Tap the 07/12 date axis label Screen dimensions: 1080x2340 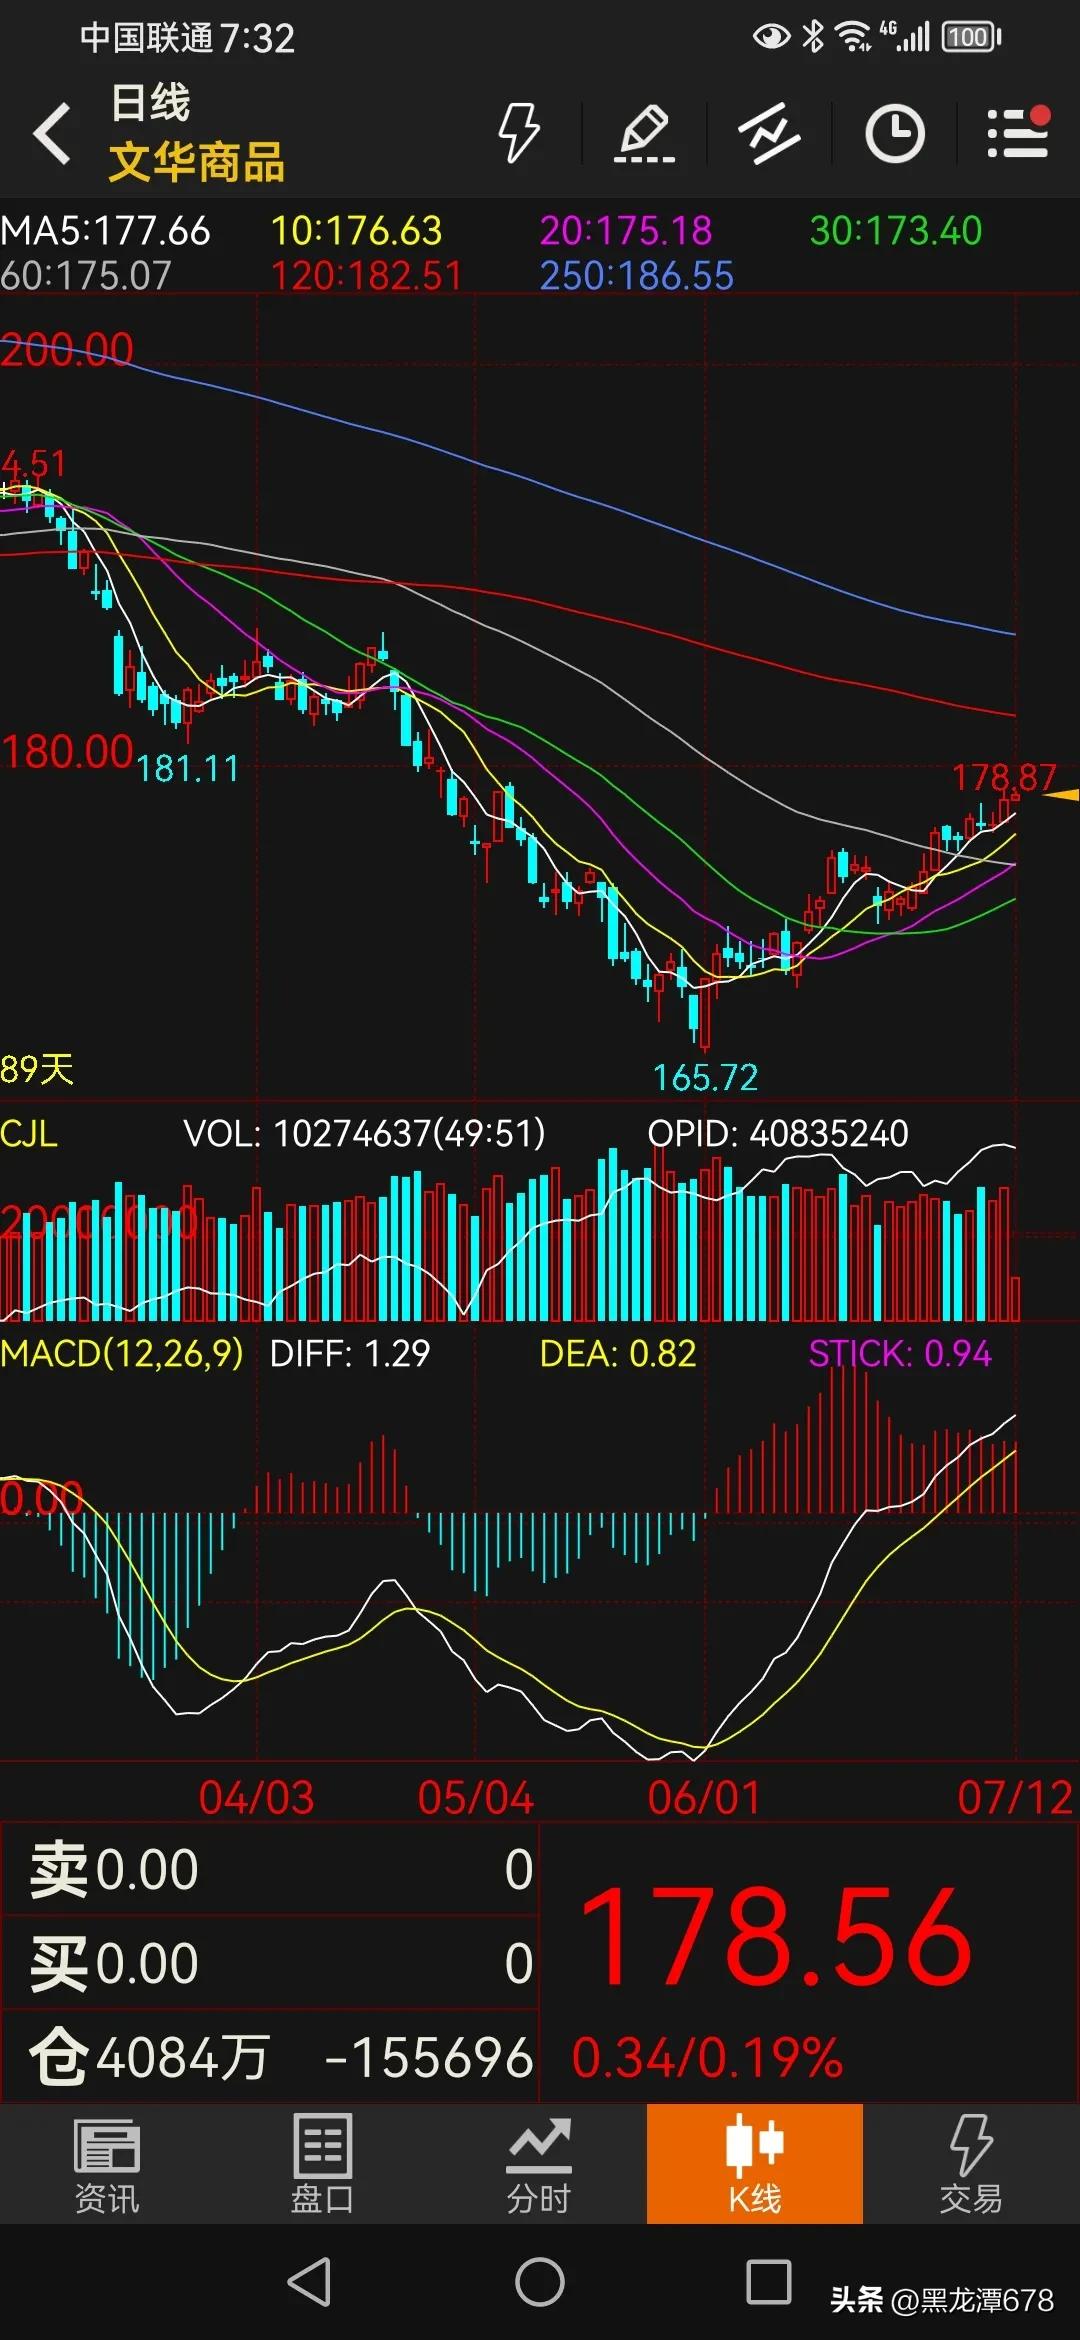[x=1015, y=1798]
